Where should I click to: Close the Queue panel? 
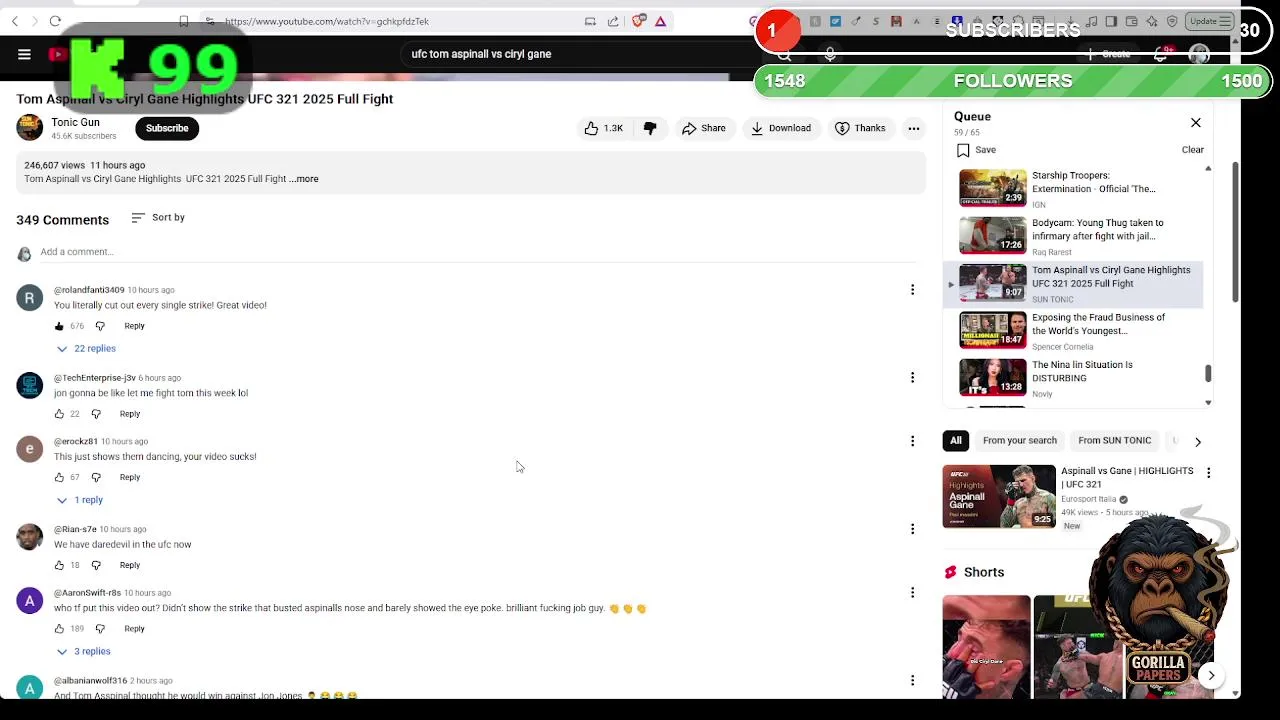(x=1196, y=122)
